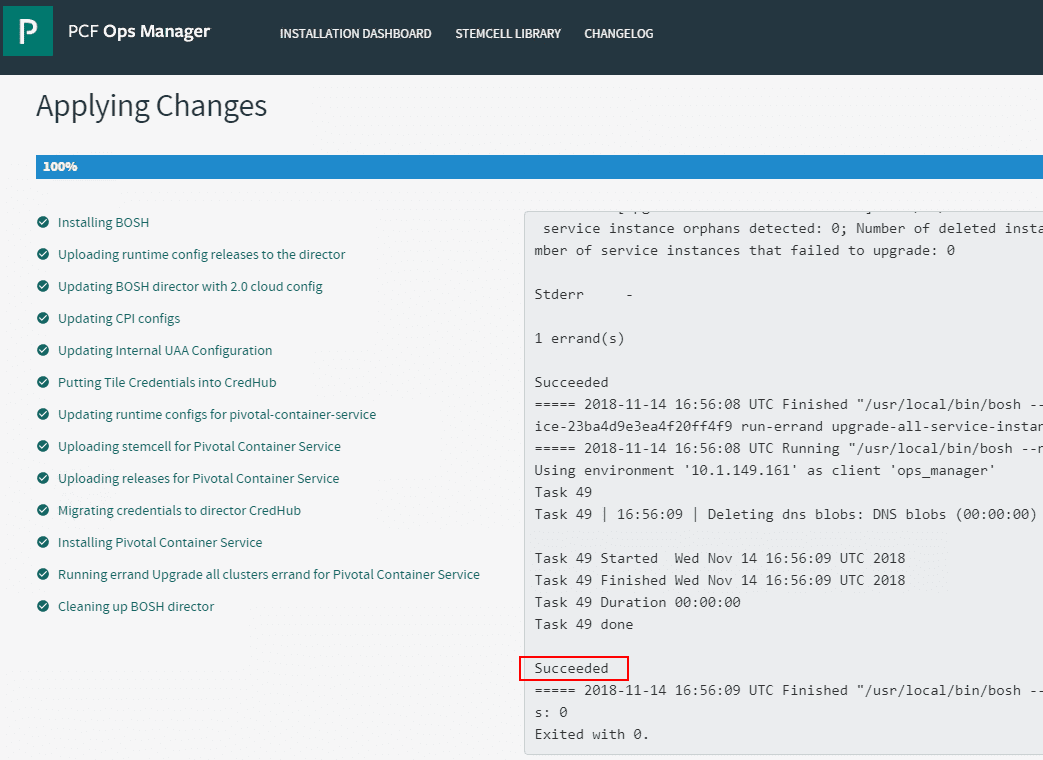Viewport: 1043px width, 760px height.
Task: Click checkmark beside Updating BOSH director step
Action: 43,286
